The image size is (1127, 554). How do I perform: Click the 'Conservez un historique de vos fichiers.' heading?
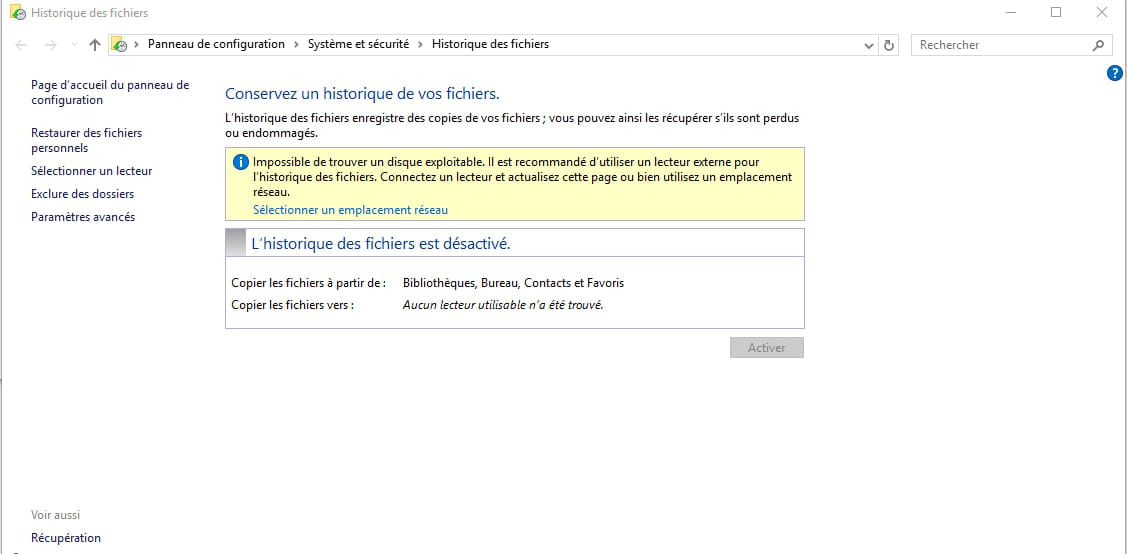pos(362,93)
